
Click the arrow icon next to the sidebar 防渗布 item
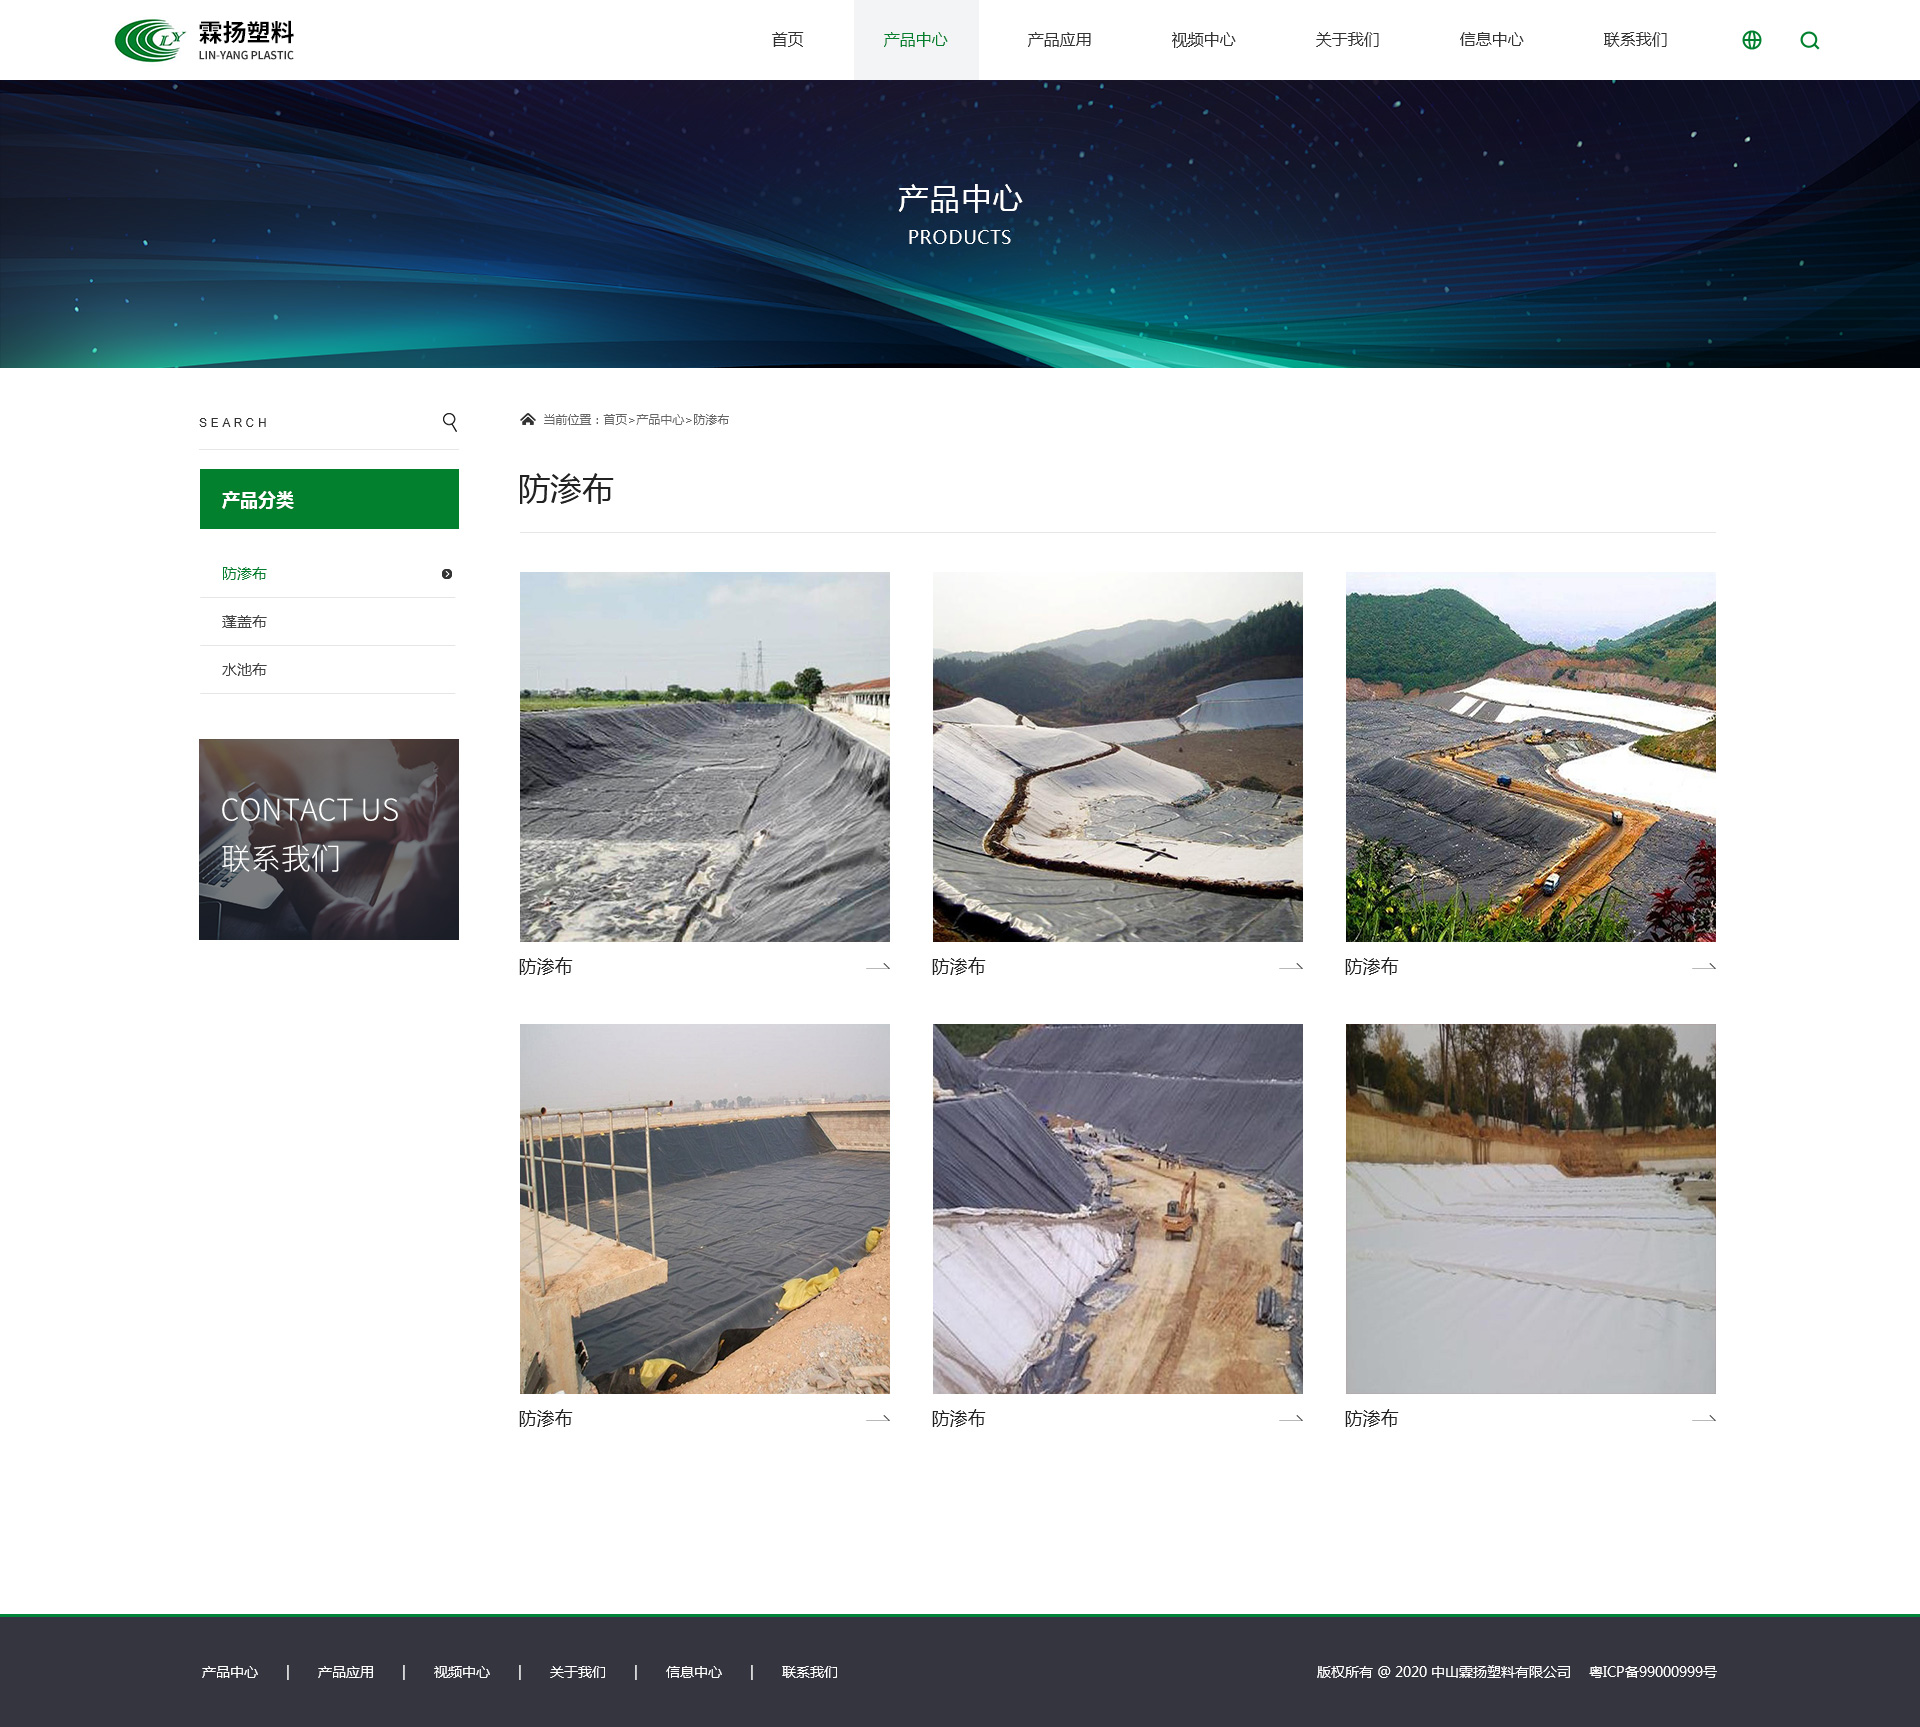point(447,574)
